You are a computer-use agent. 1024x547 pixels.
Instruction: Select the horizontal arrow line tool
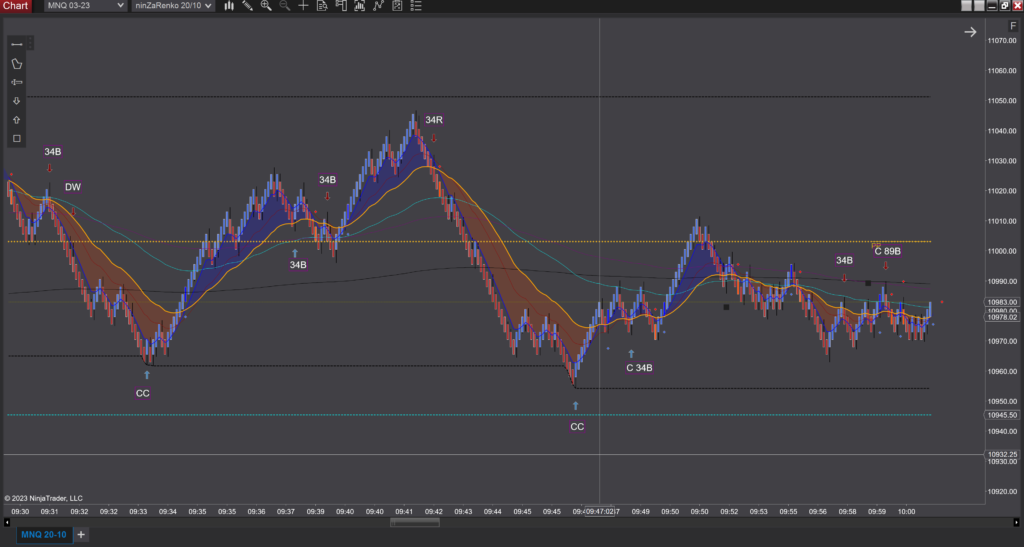click(x=17, y=82)
